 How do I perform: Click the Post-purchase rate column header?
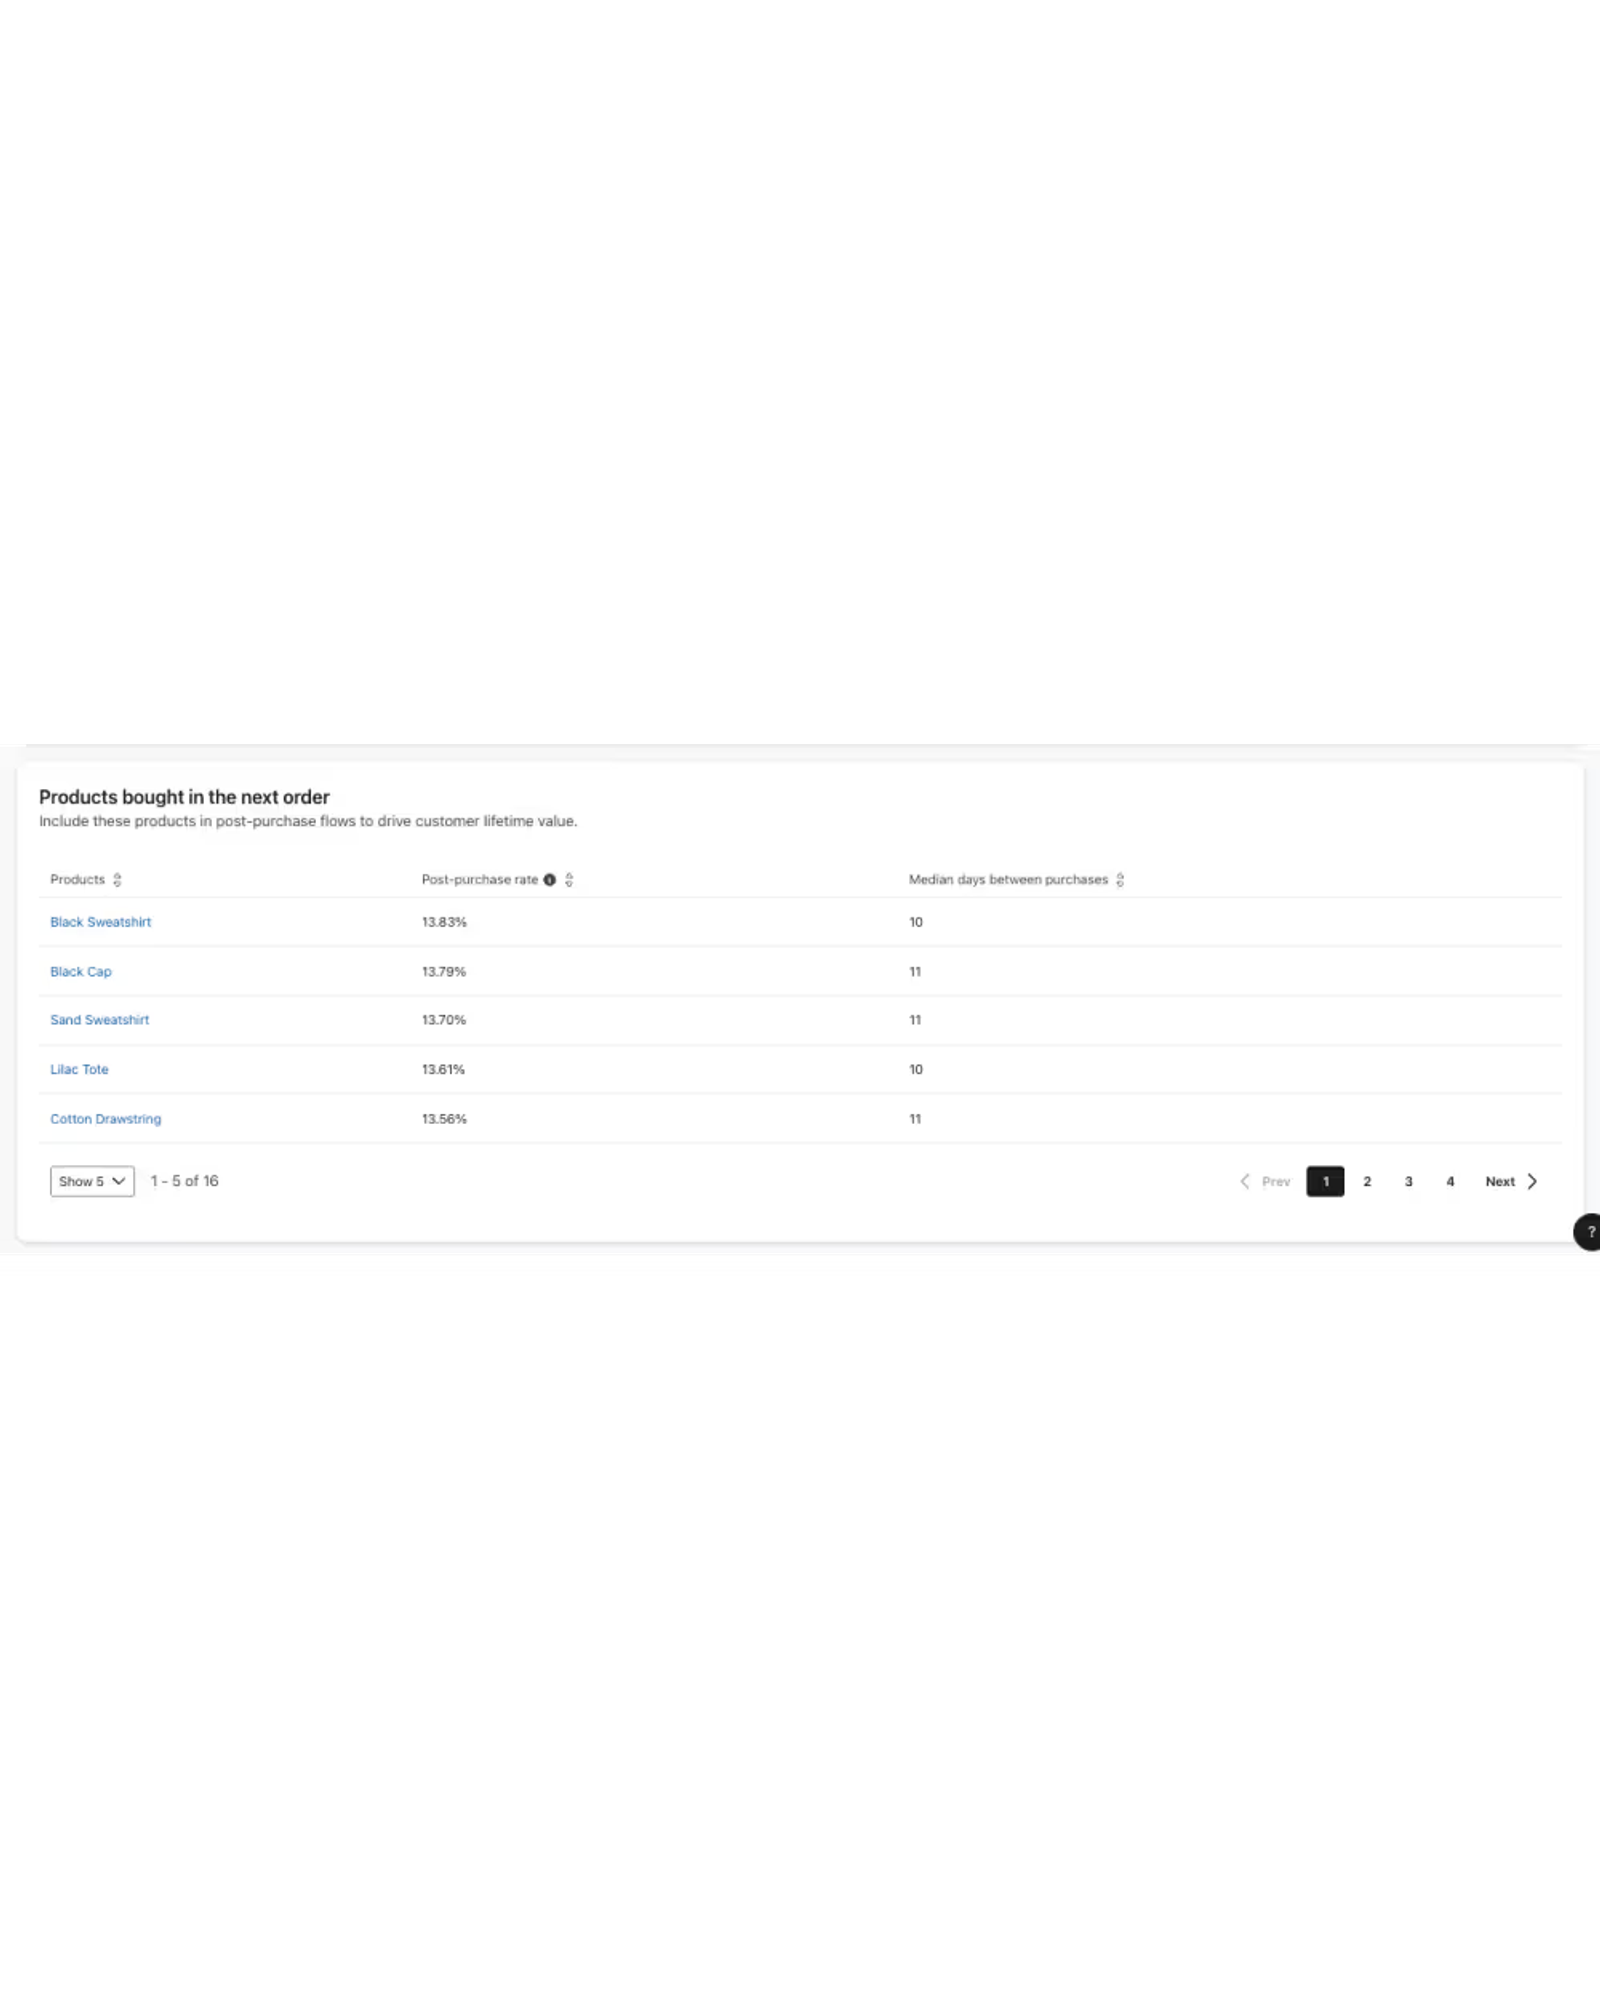(480, 880)
